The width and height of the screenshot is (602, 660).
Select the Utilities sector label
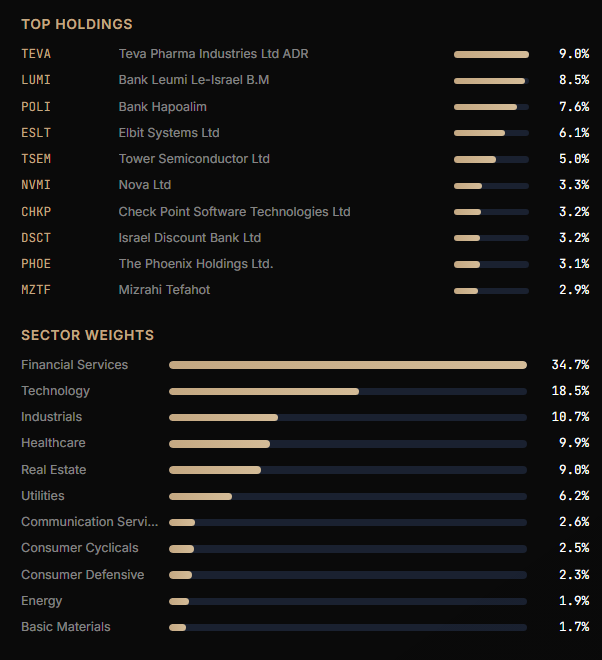click(x=43, y=496)
